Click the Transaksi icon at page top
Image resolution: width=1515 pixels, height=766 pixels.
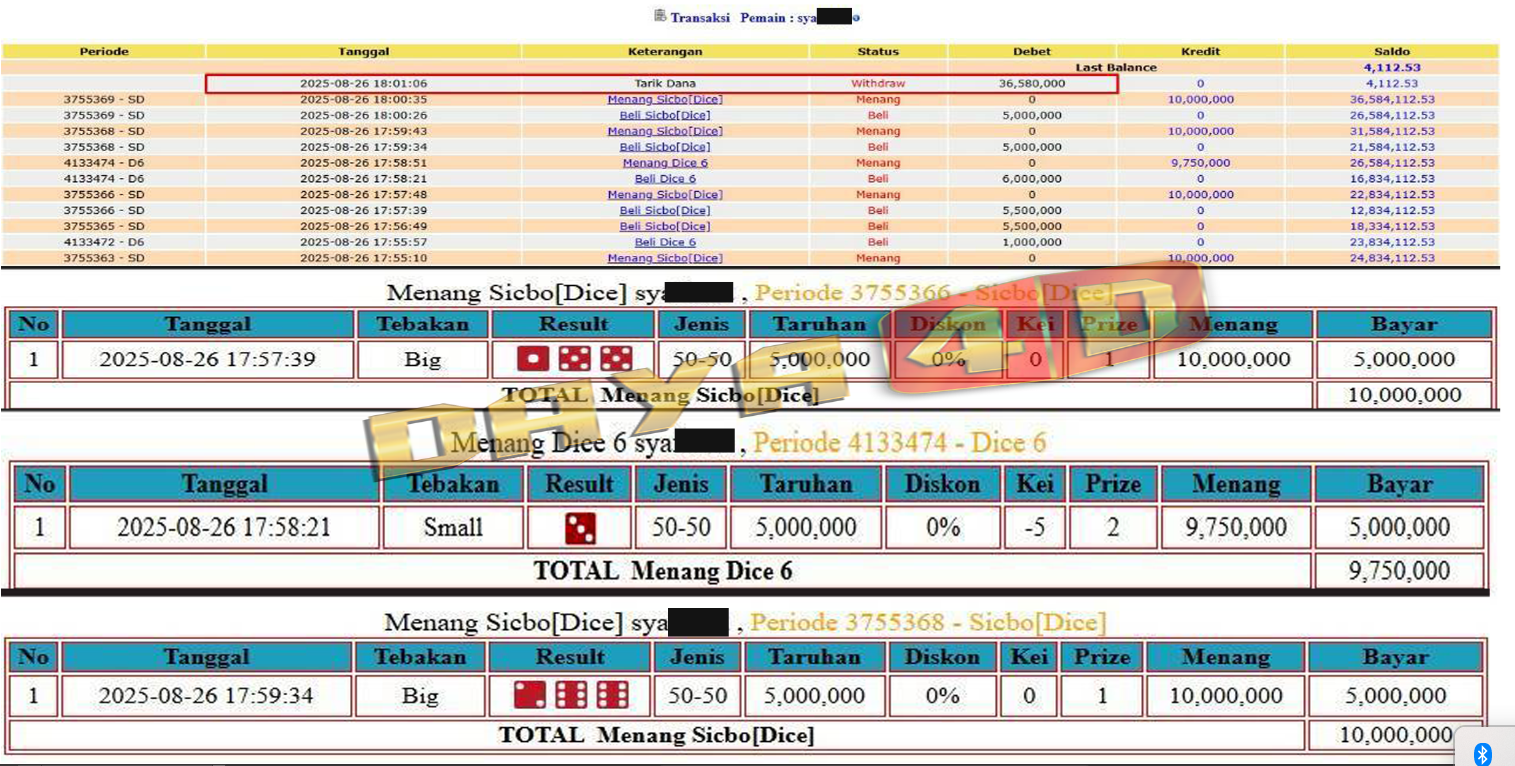[x=660, y=16]
